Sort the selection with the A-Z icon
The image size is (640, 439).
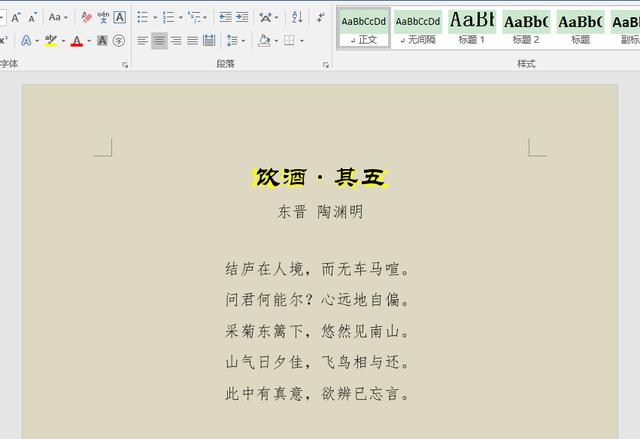[297, 17]
